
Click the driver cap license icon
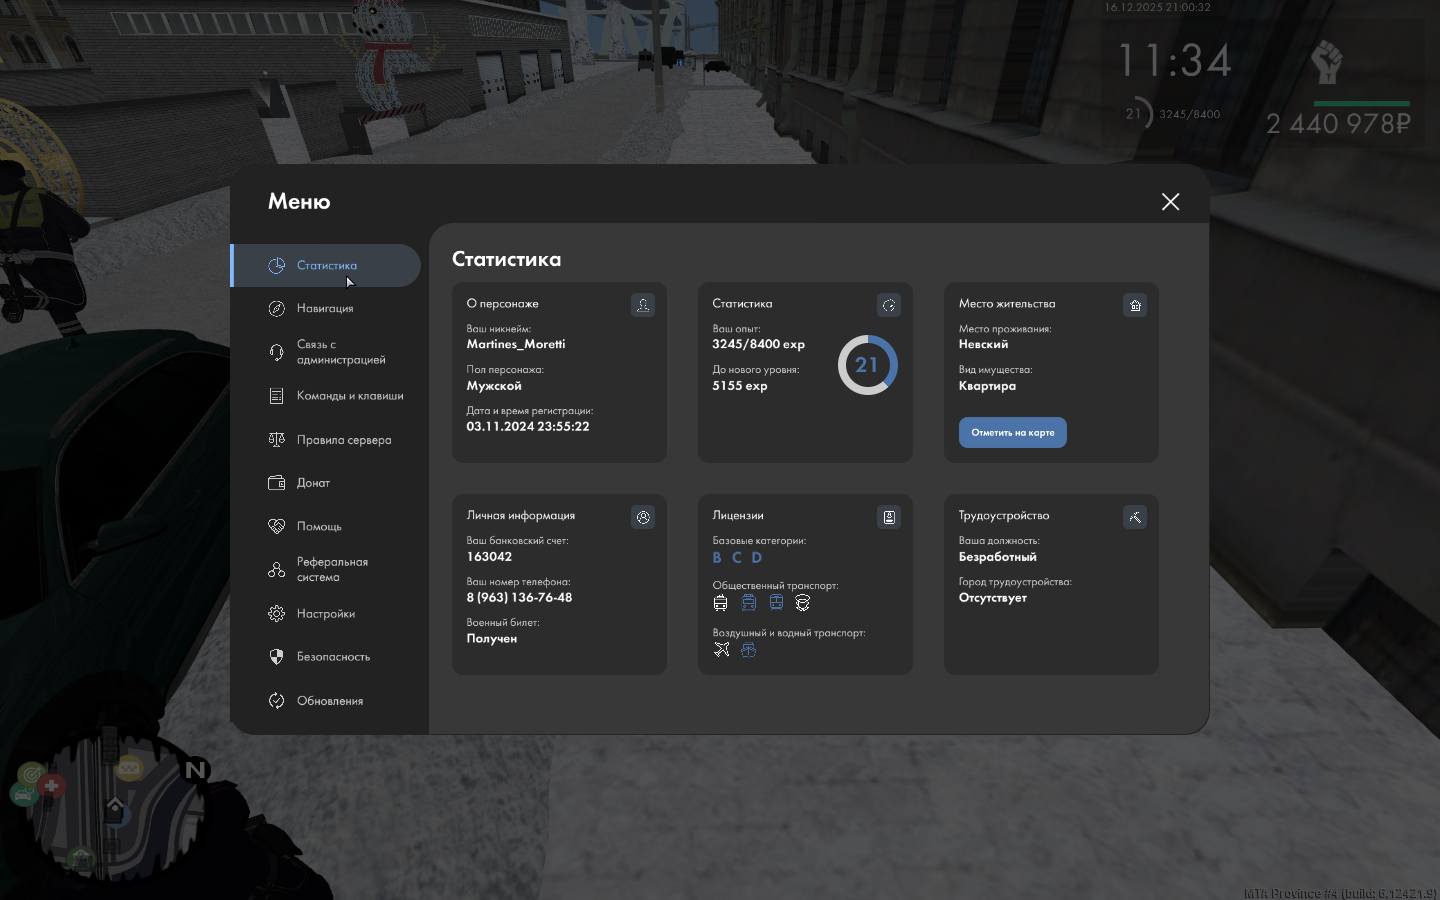click(802, 603)
